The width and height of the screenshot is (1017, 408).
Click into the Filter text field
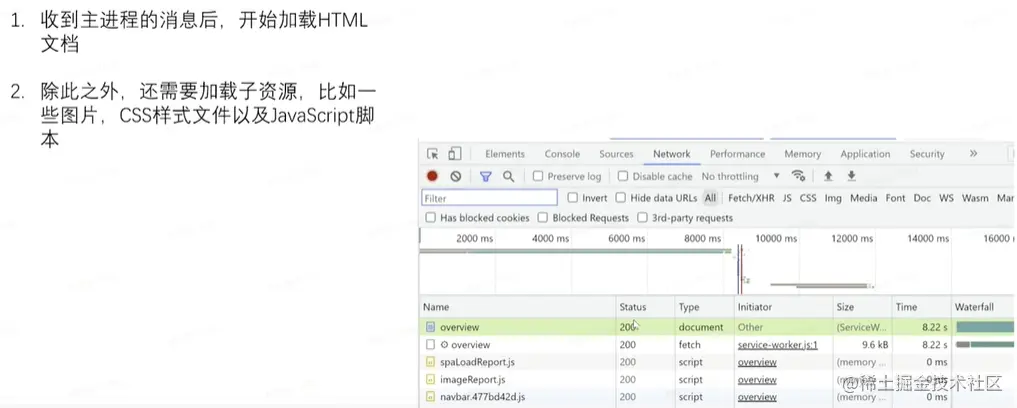pyautogui.click(x=490, y=198)
